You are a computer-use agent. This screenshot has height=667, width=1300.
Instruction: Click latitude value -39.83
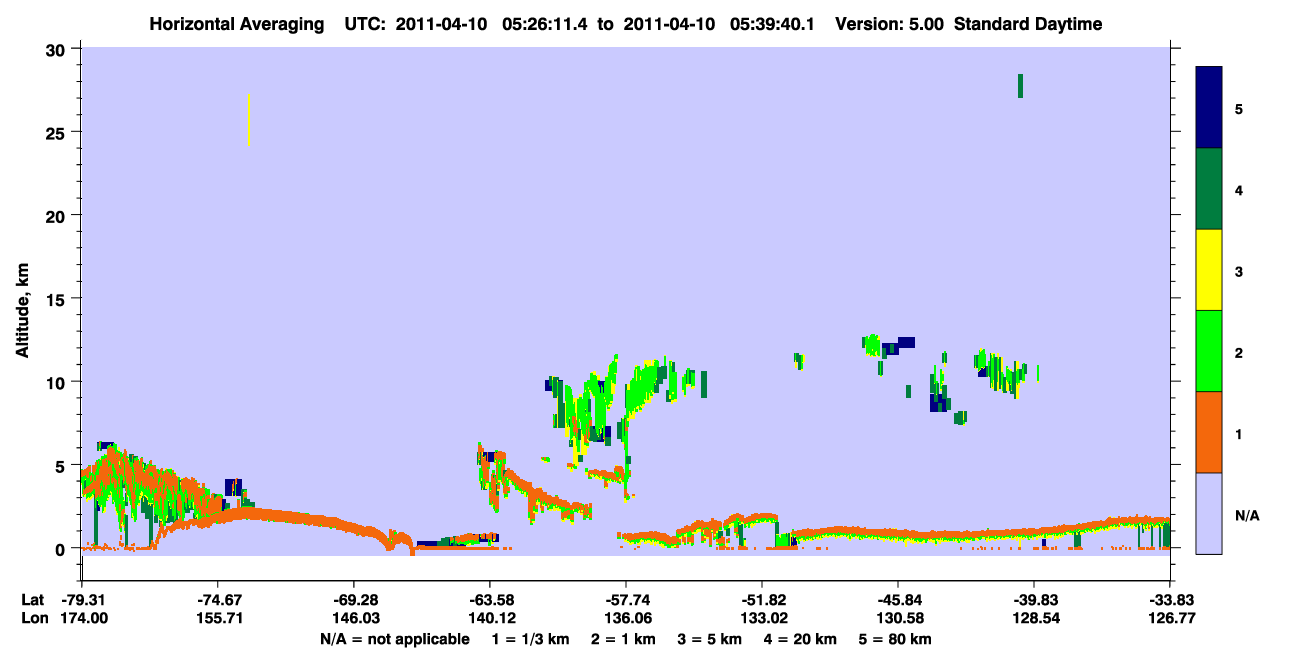pyautogui.click(x=1034, y=599)
